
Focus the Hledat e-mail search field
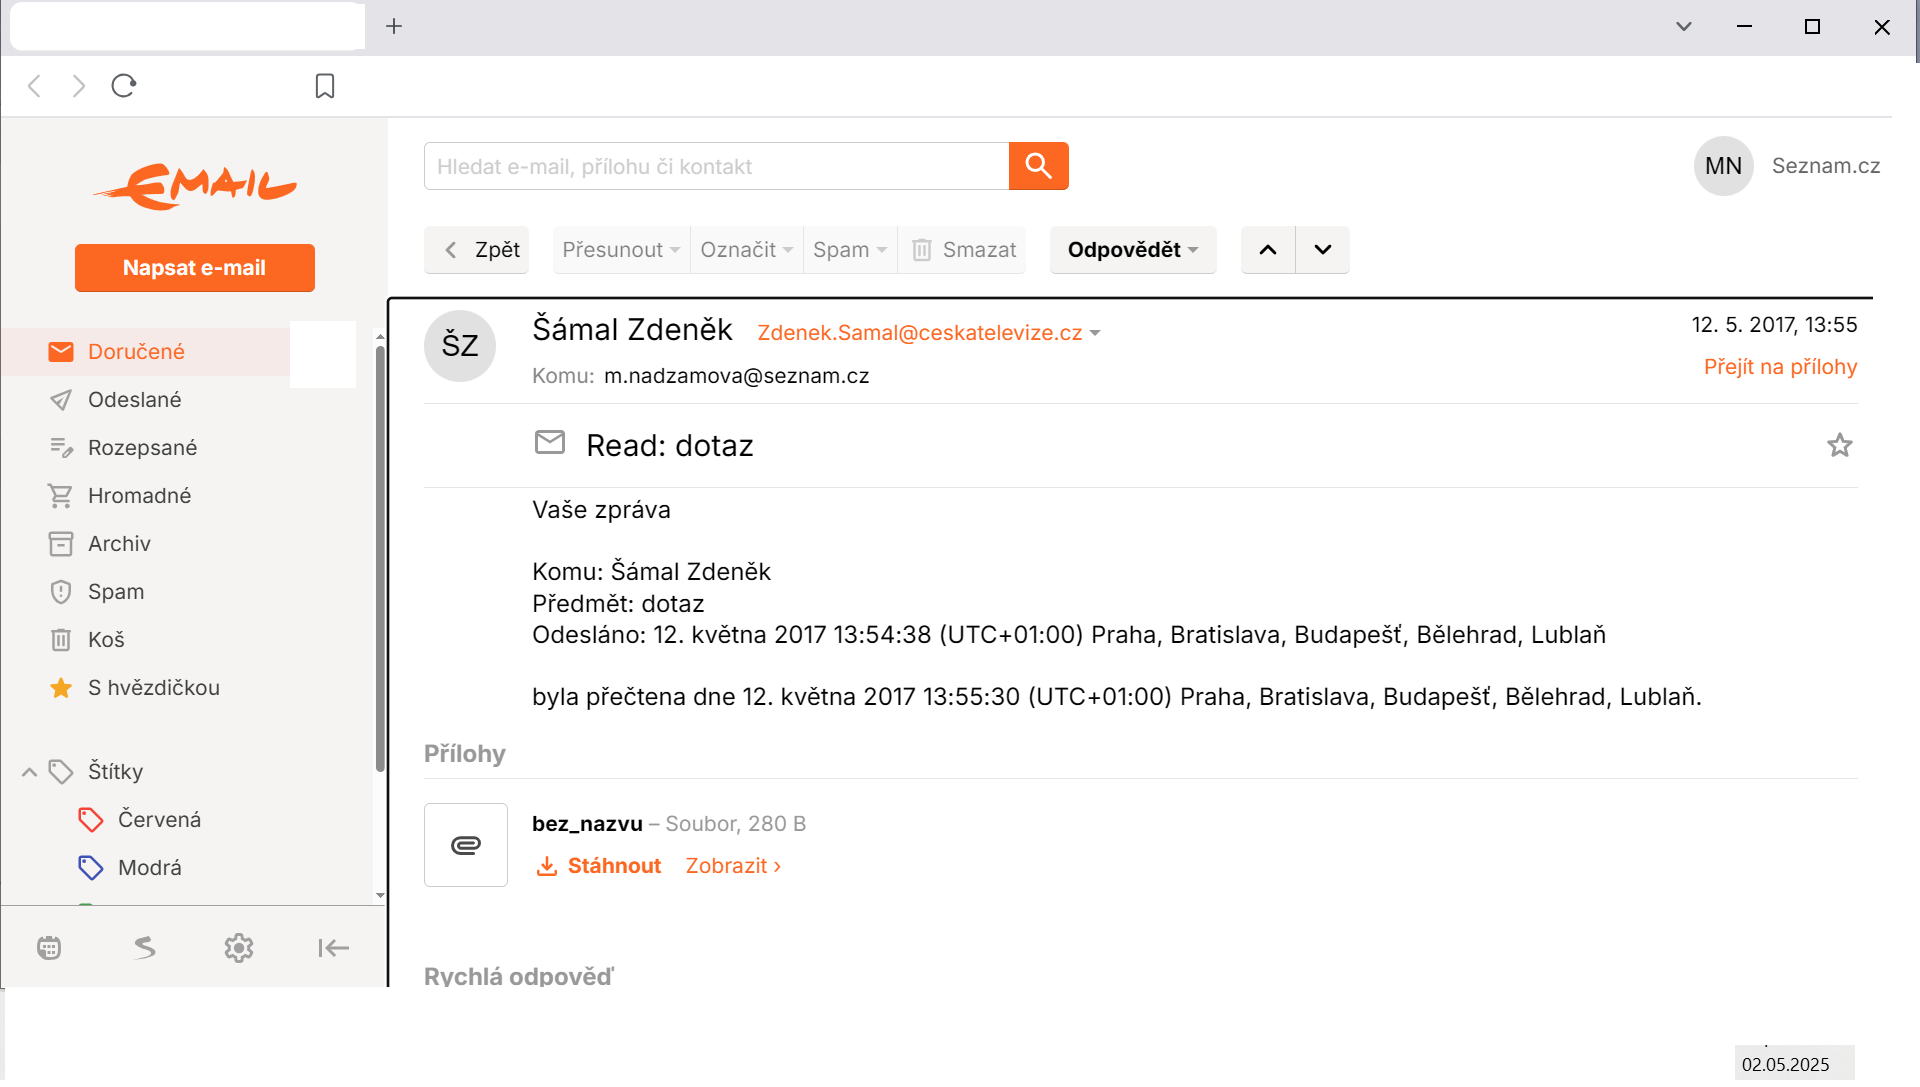click(x=716, y=166)
